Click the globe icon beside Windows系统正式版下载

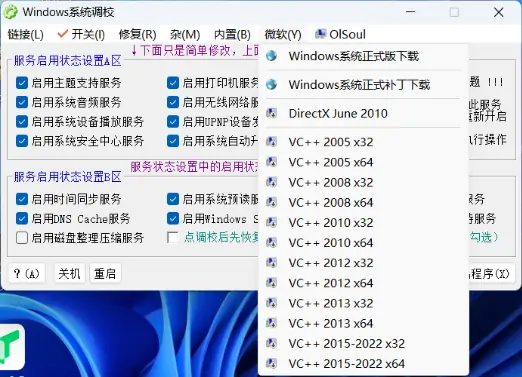tap(271, 56)
